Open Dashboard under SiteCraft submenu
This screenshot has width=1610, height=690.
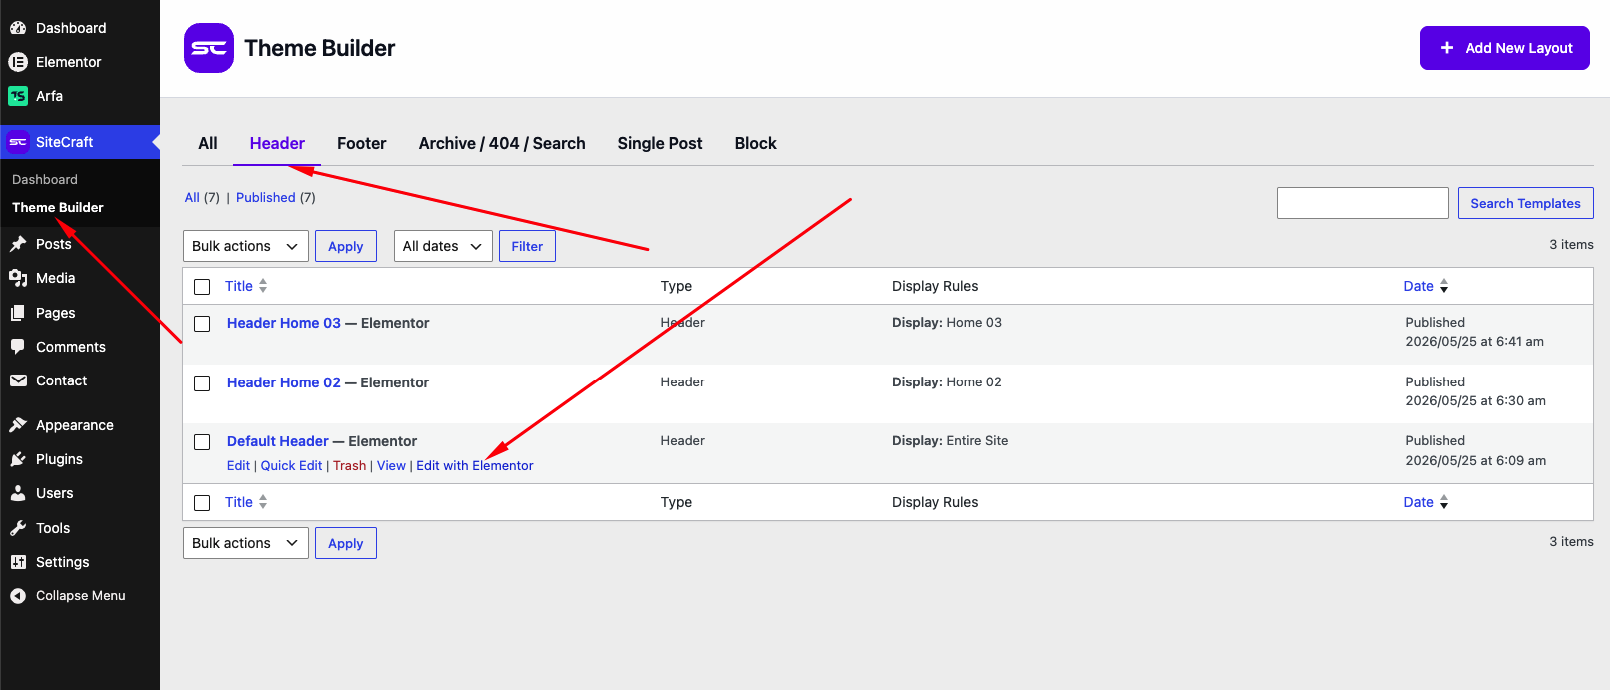tap(45, 179)
